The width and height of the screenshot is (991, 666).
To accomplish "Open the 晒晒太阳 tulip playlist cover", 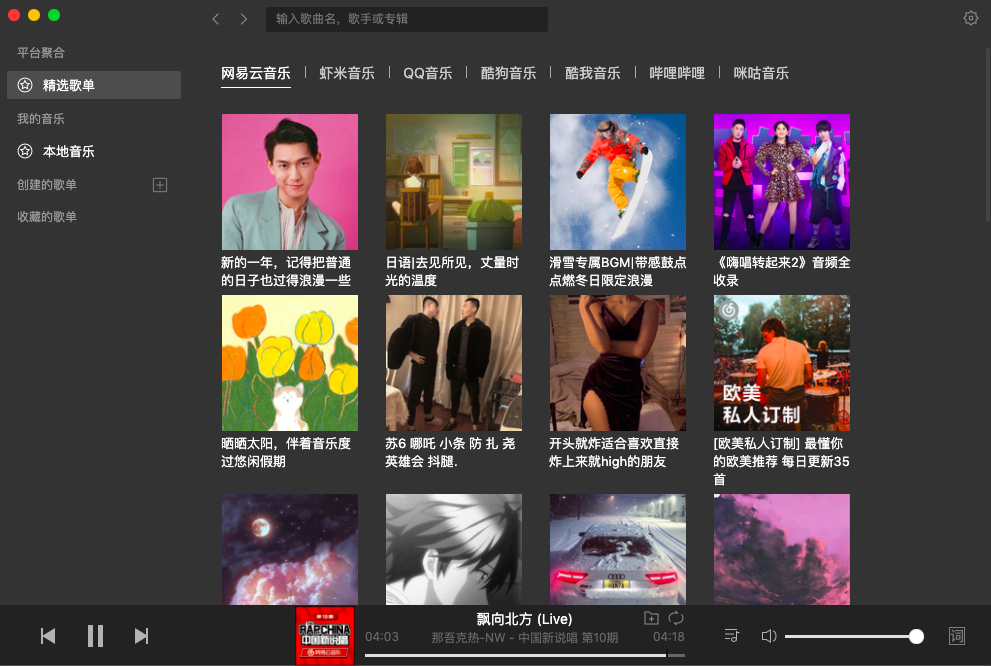I will [290, 363].
